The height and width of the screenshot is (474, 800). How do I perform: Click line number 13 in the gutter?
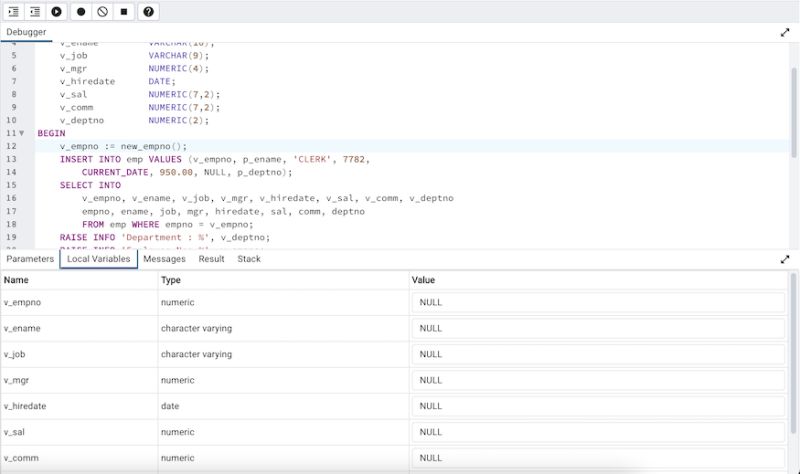(x=11, y=159)
